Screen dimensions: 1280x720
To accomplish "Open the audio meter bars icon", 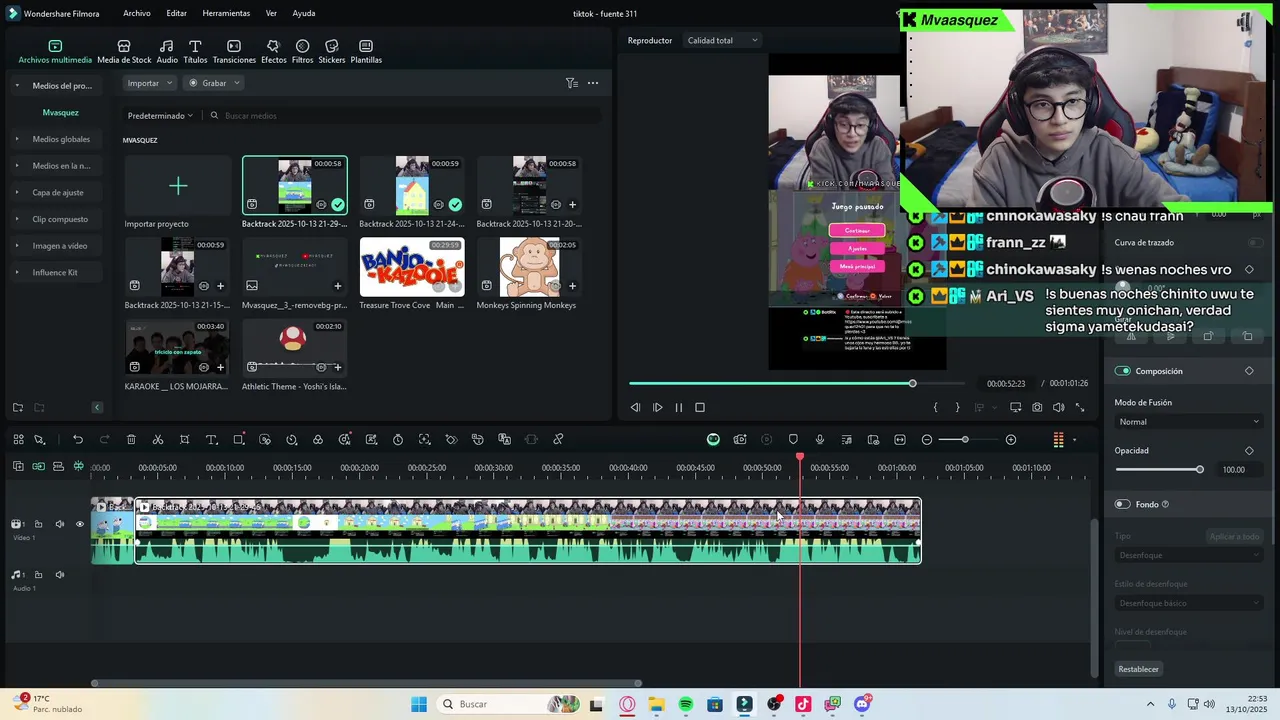I will [1058, 440].
